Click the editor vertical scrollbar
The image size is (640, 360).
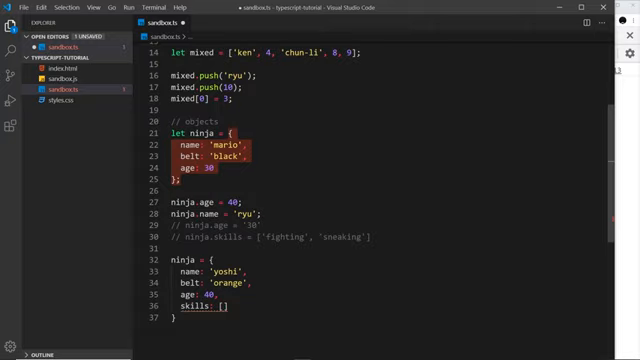pyautogui.click(x=611, y=173)
